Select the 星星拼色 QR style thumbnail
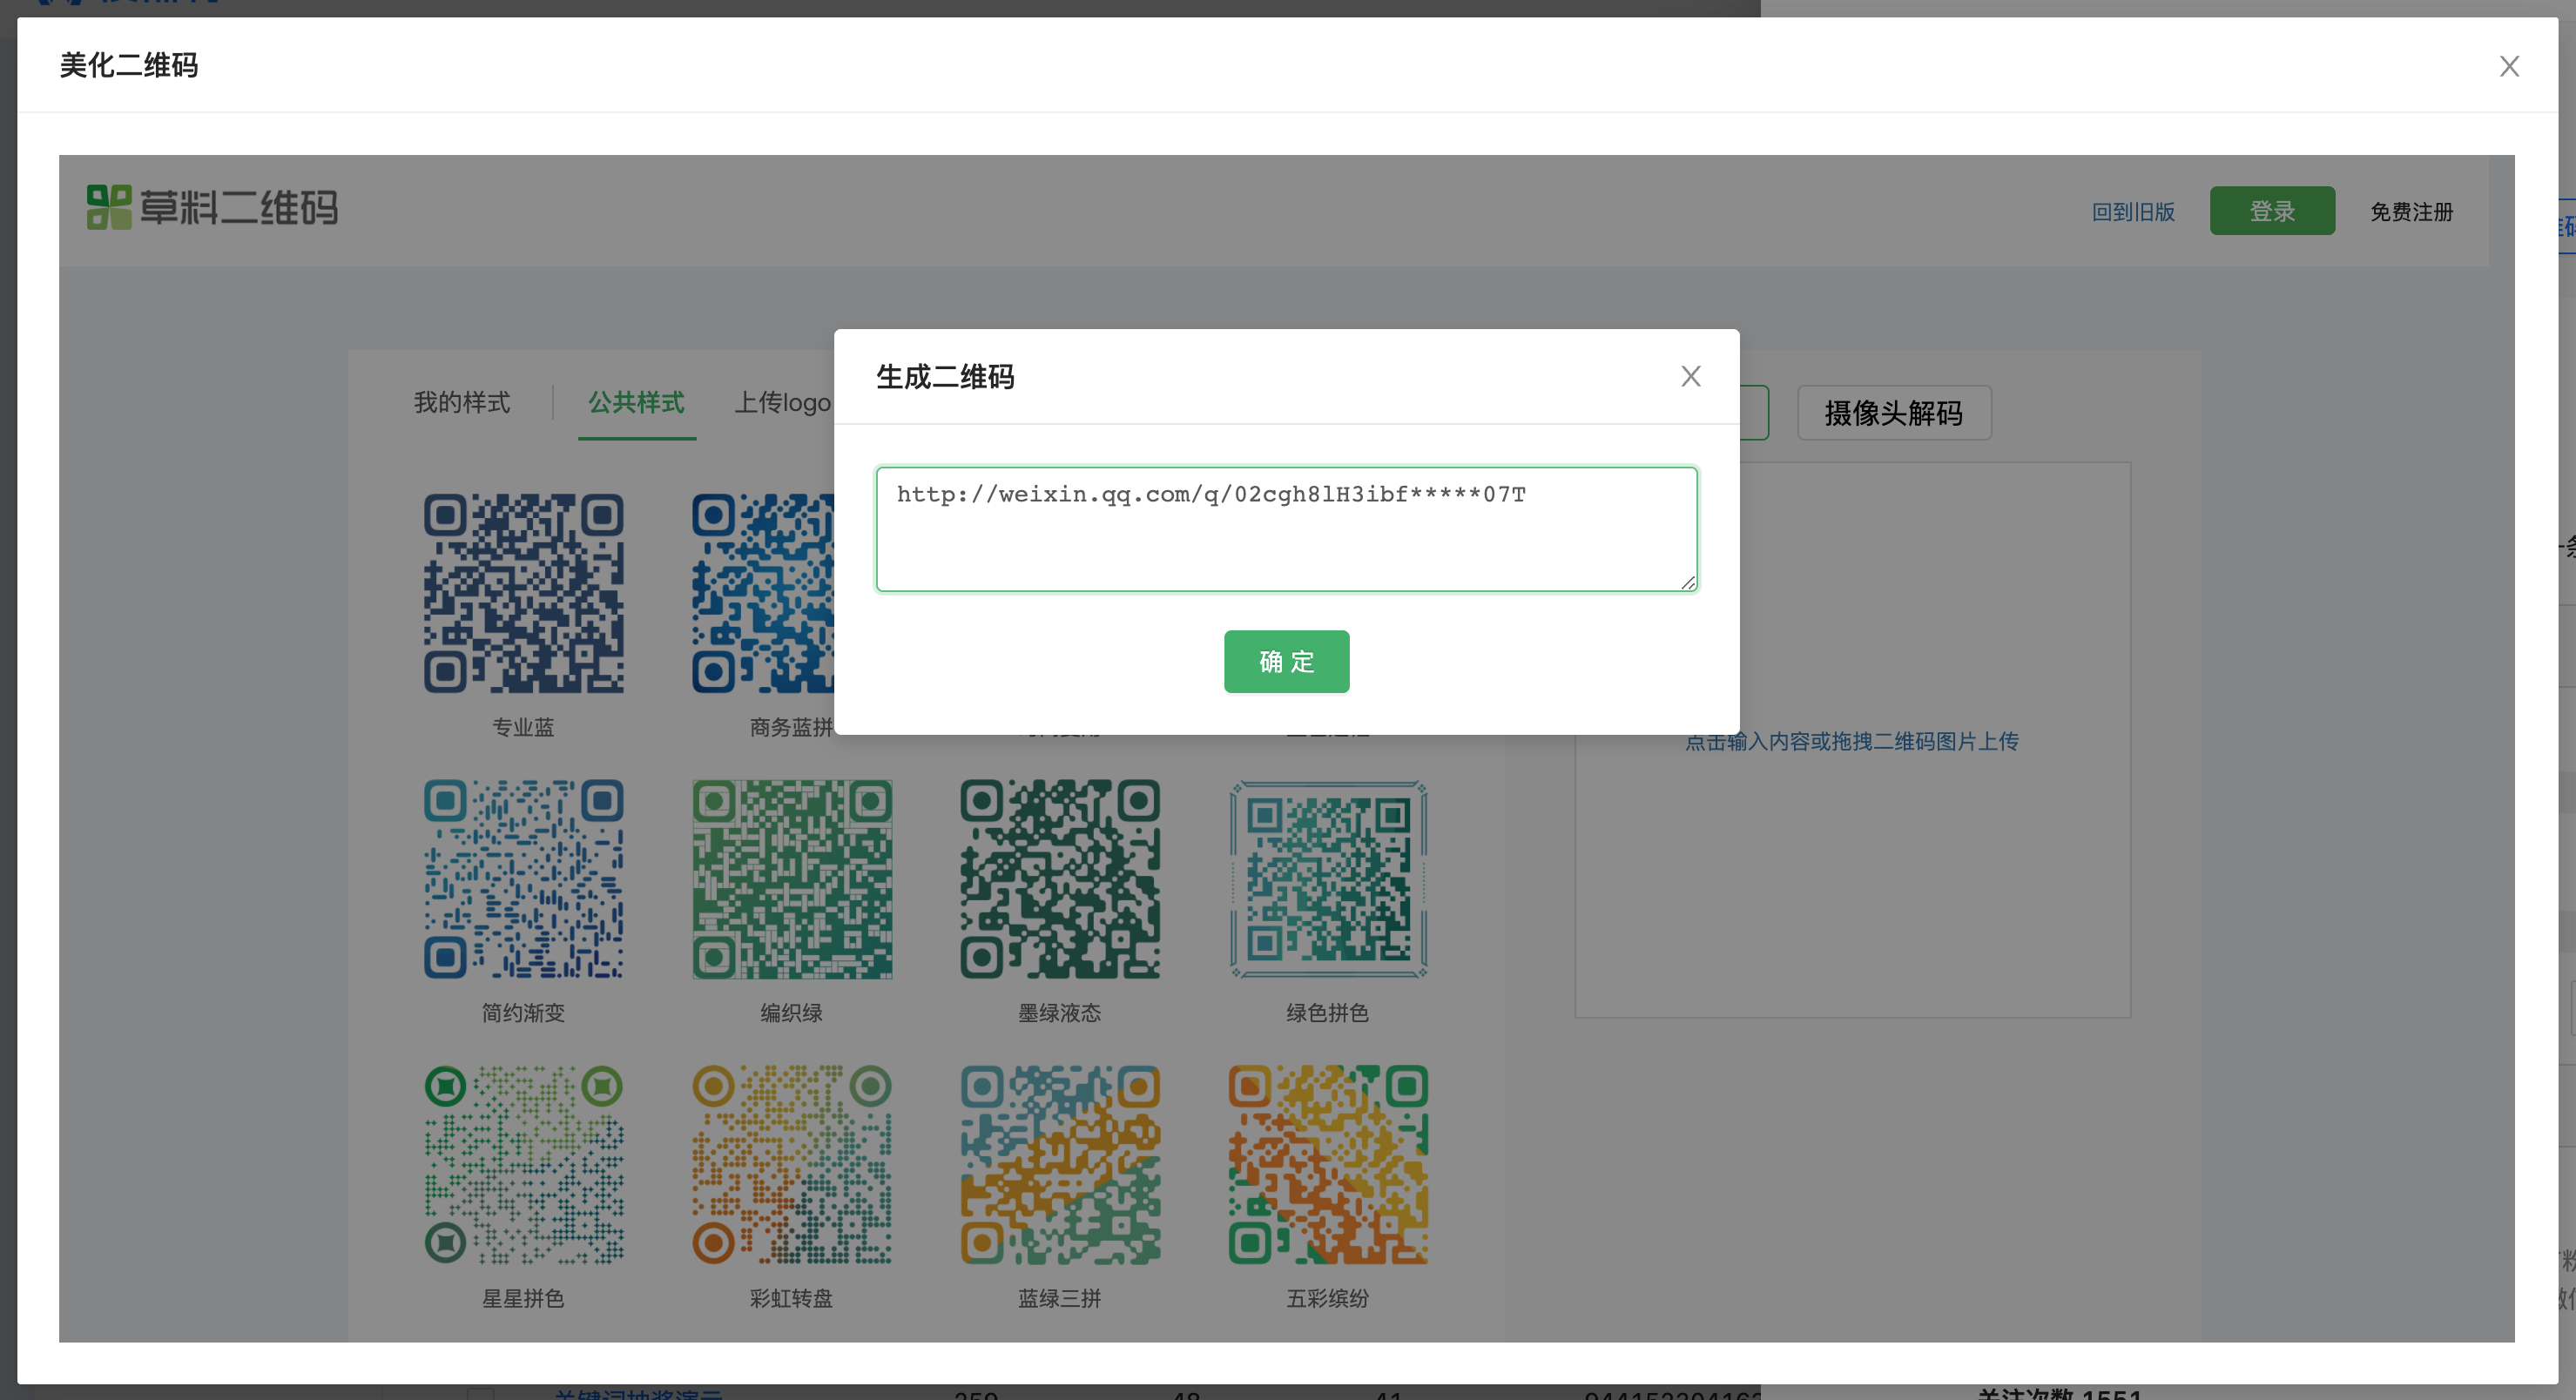 523,1165
